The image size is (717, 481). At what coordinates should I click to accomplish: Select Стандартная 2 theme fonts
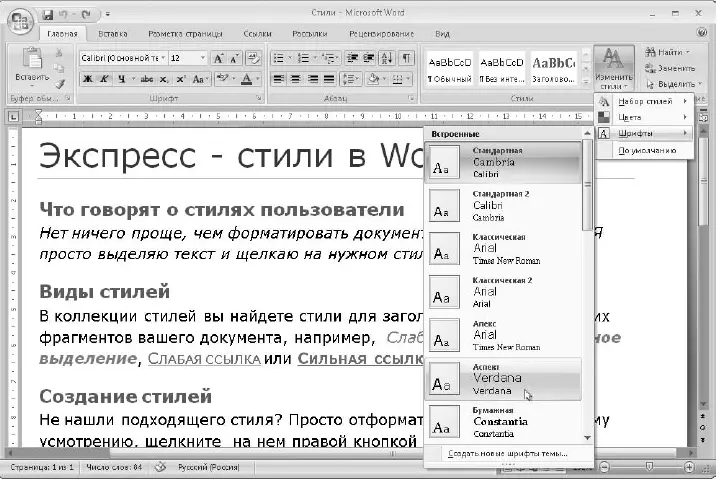503,206
